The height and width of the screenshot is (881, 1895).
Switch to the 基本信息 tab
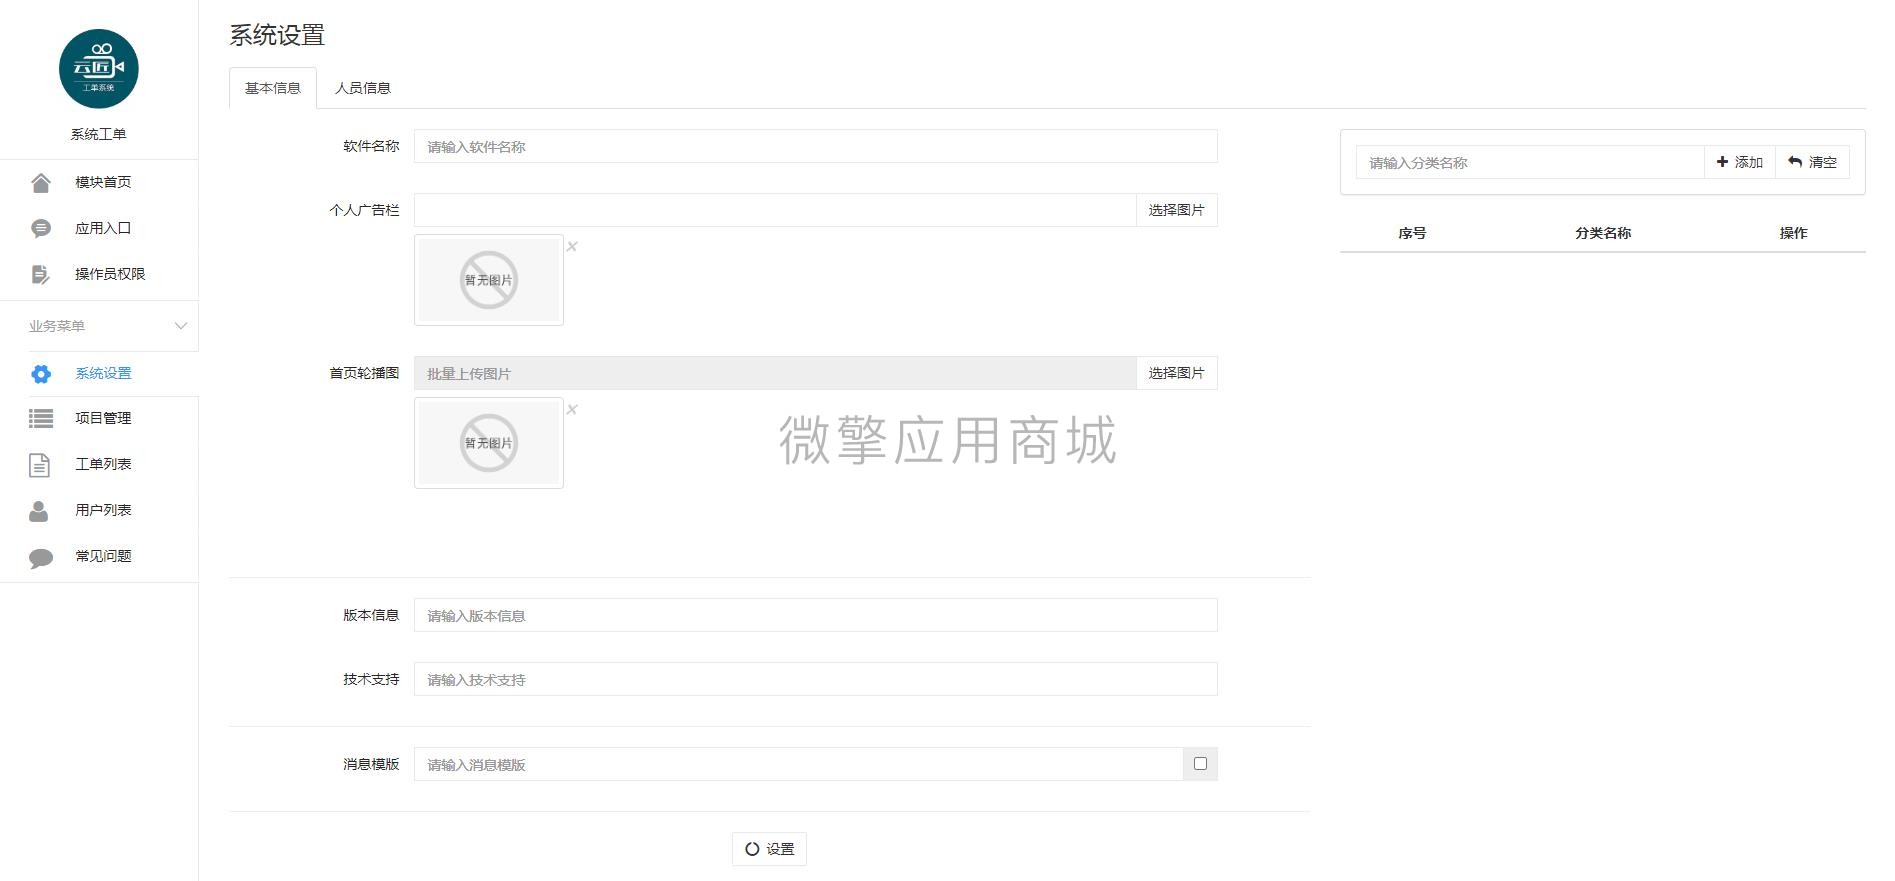tap(273, 88)
